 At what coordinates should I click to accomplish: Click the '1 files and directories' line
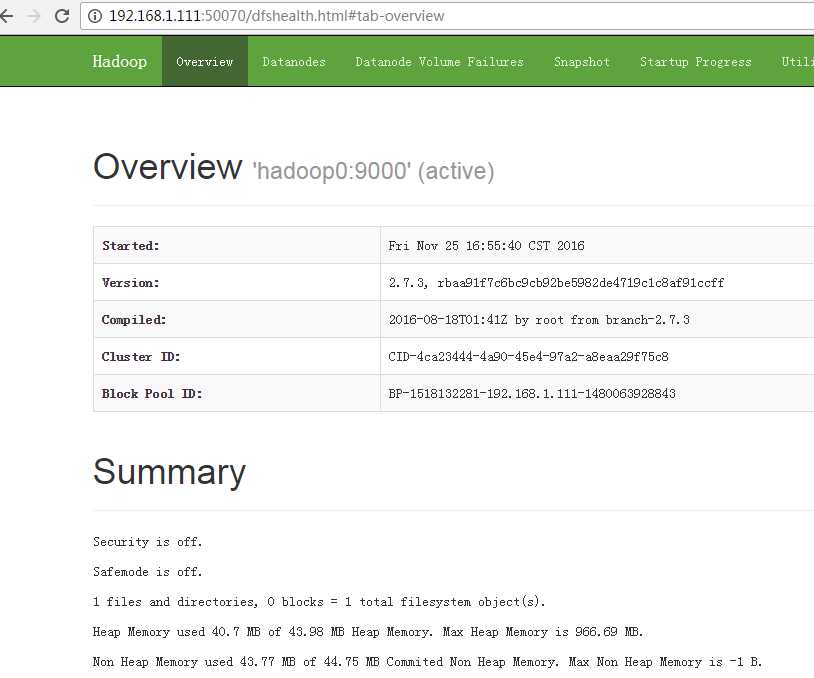(319, 602)
